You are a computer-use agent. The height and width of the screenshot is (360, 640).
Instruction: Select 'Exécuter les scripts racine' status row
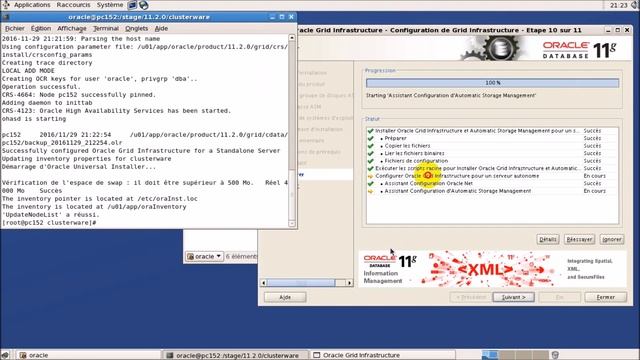[x=492, y=168]
